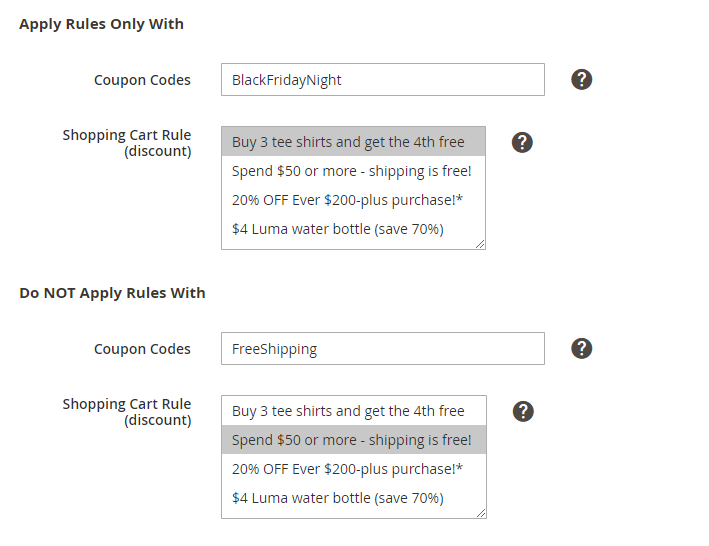Select 'Spend $50 or more' in Do NOT Apply list
709x546 pixels.
click(351, 440)
